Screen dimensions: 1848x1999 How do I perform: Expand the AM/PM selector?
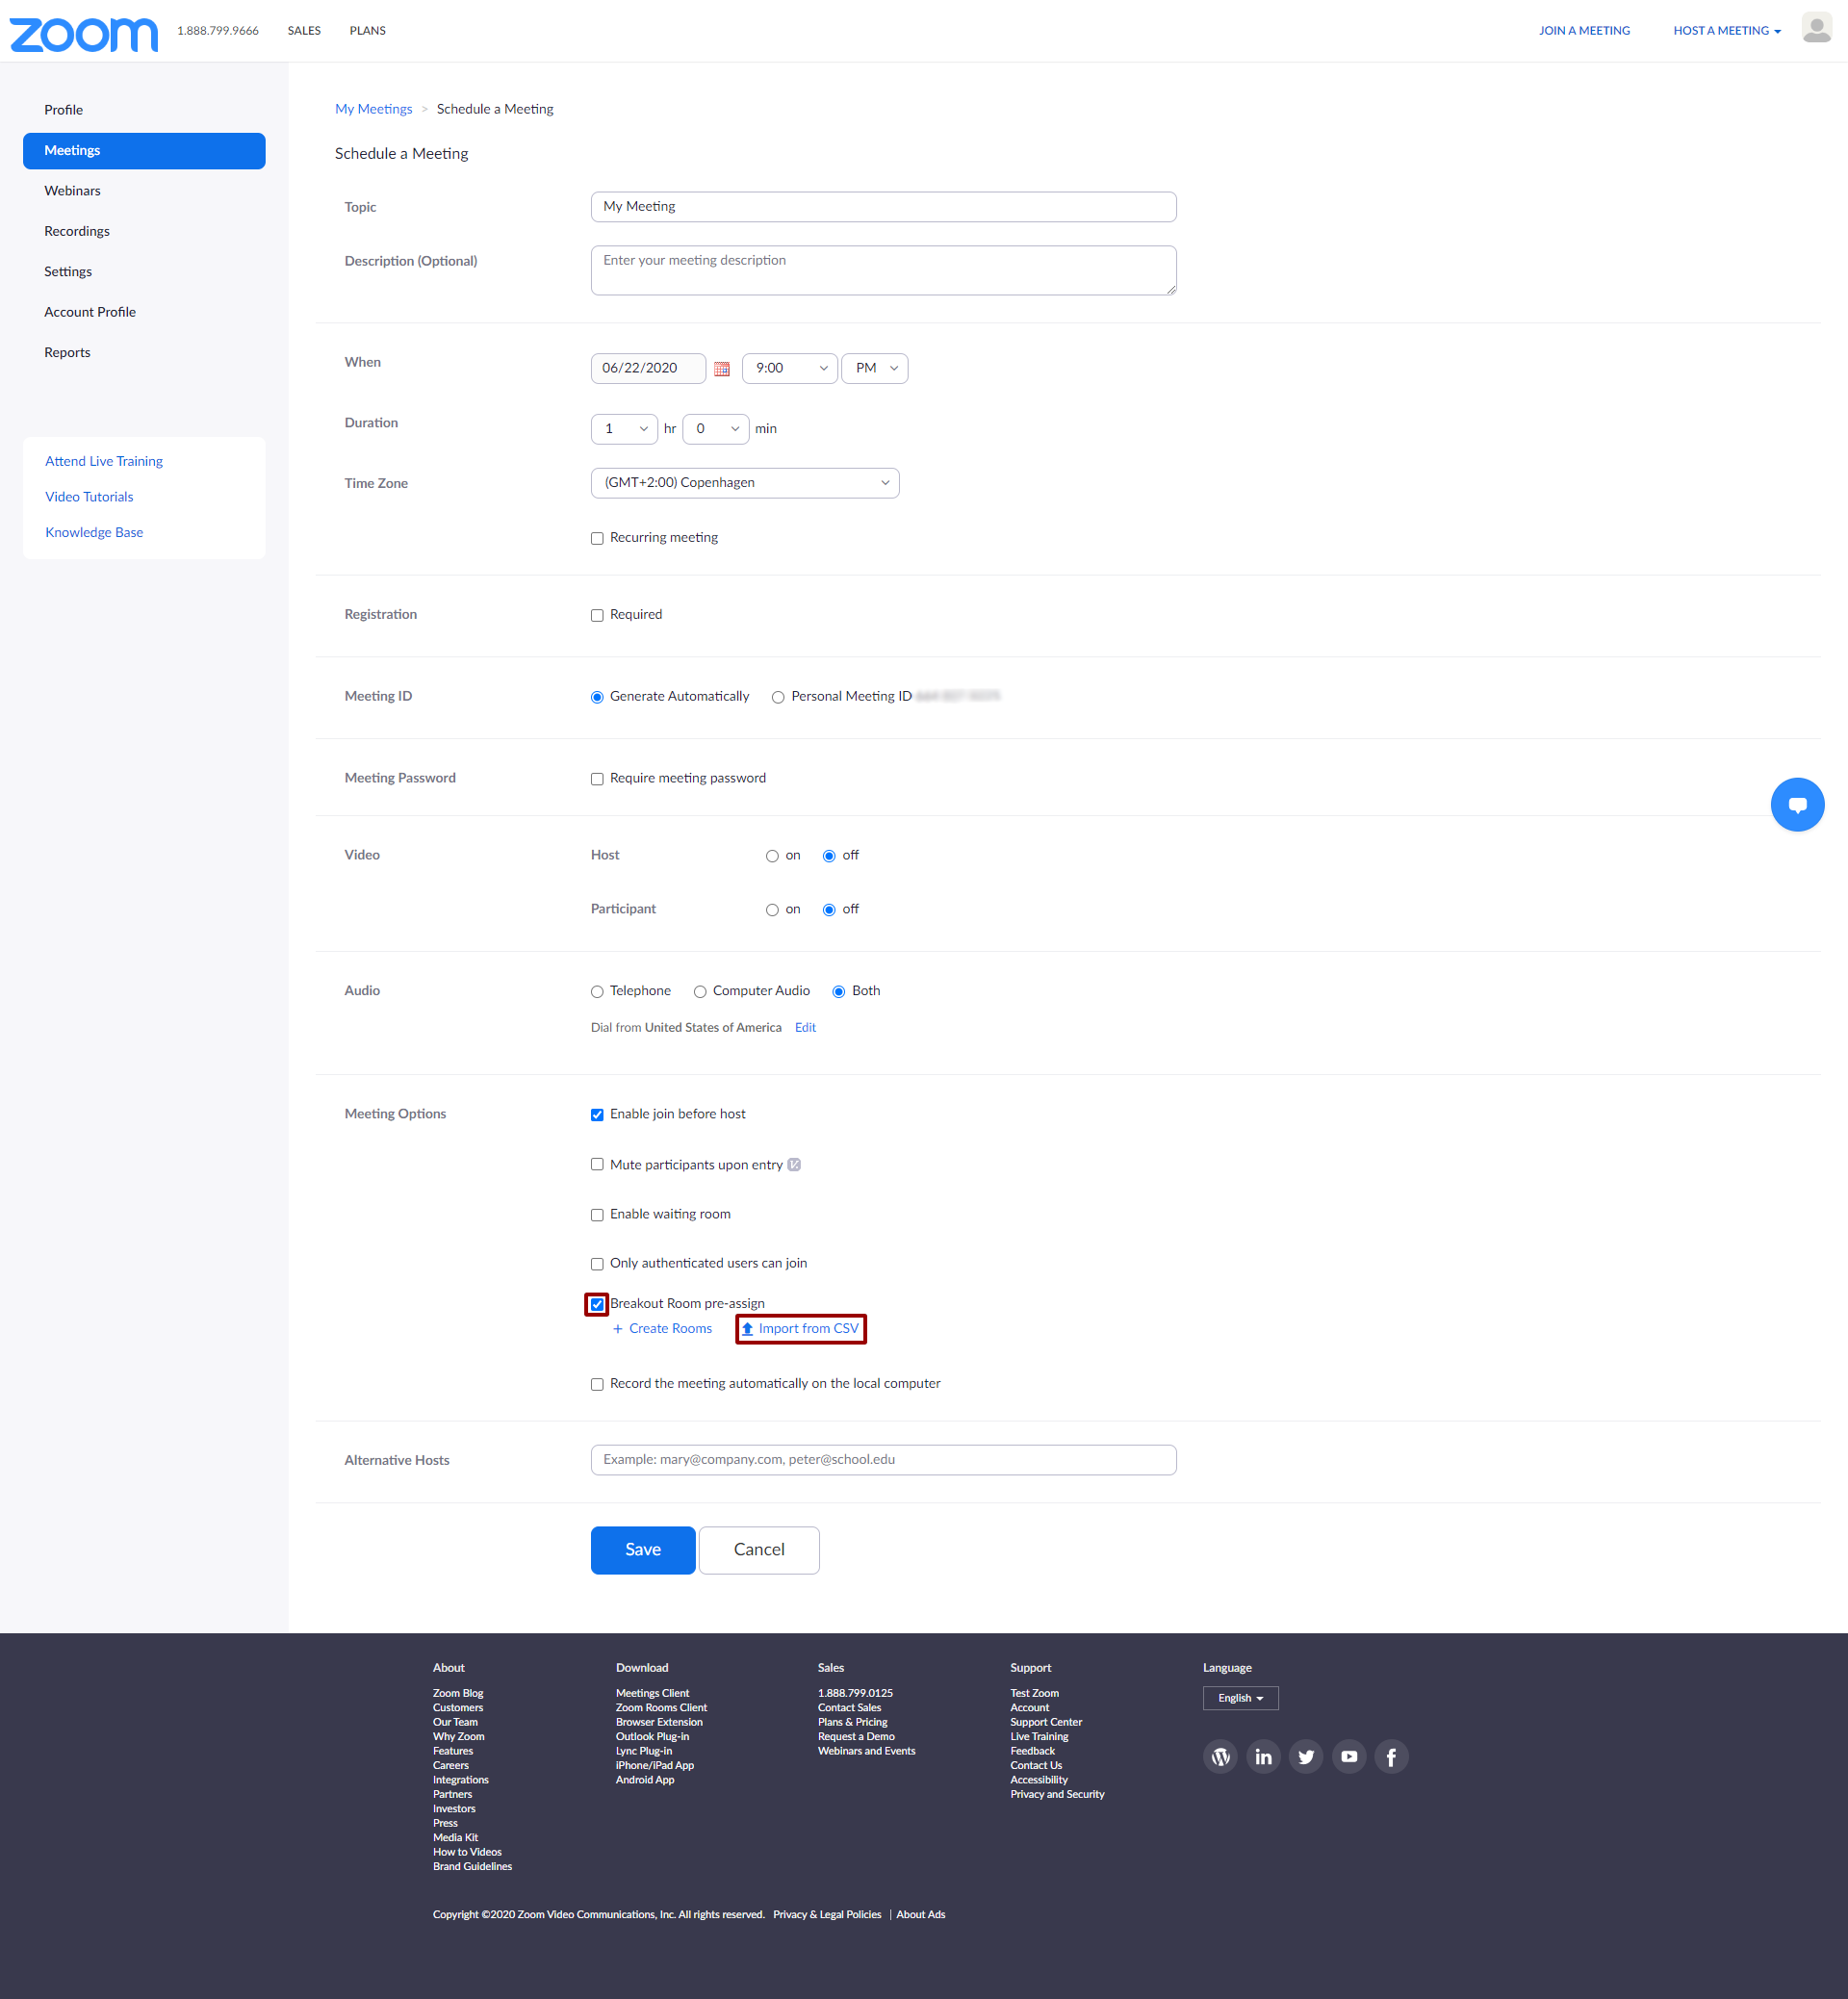(874, 369)
